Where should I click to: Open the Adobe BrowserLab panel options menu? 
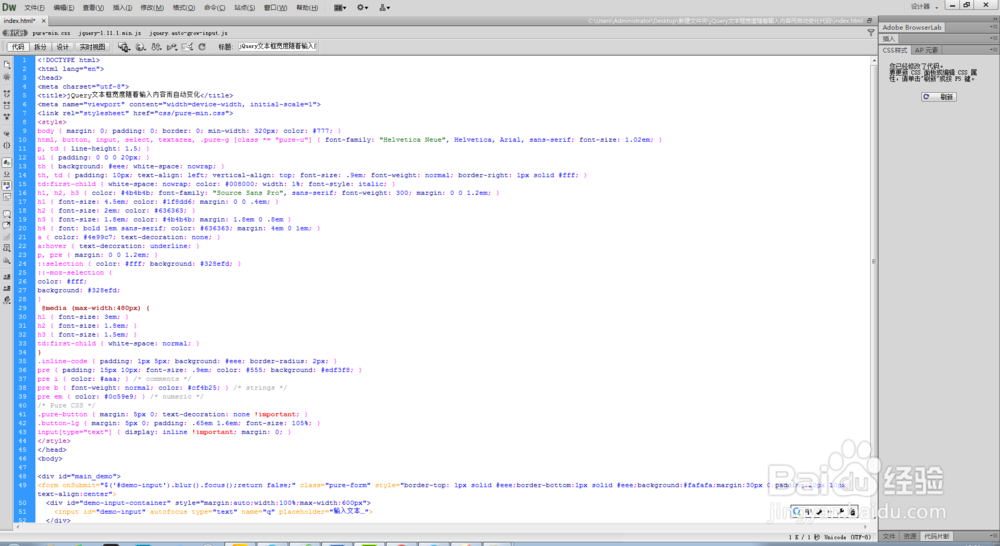(x=993, y=27)
